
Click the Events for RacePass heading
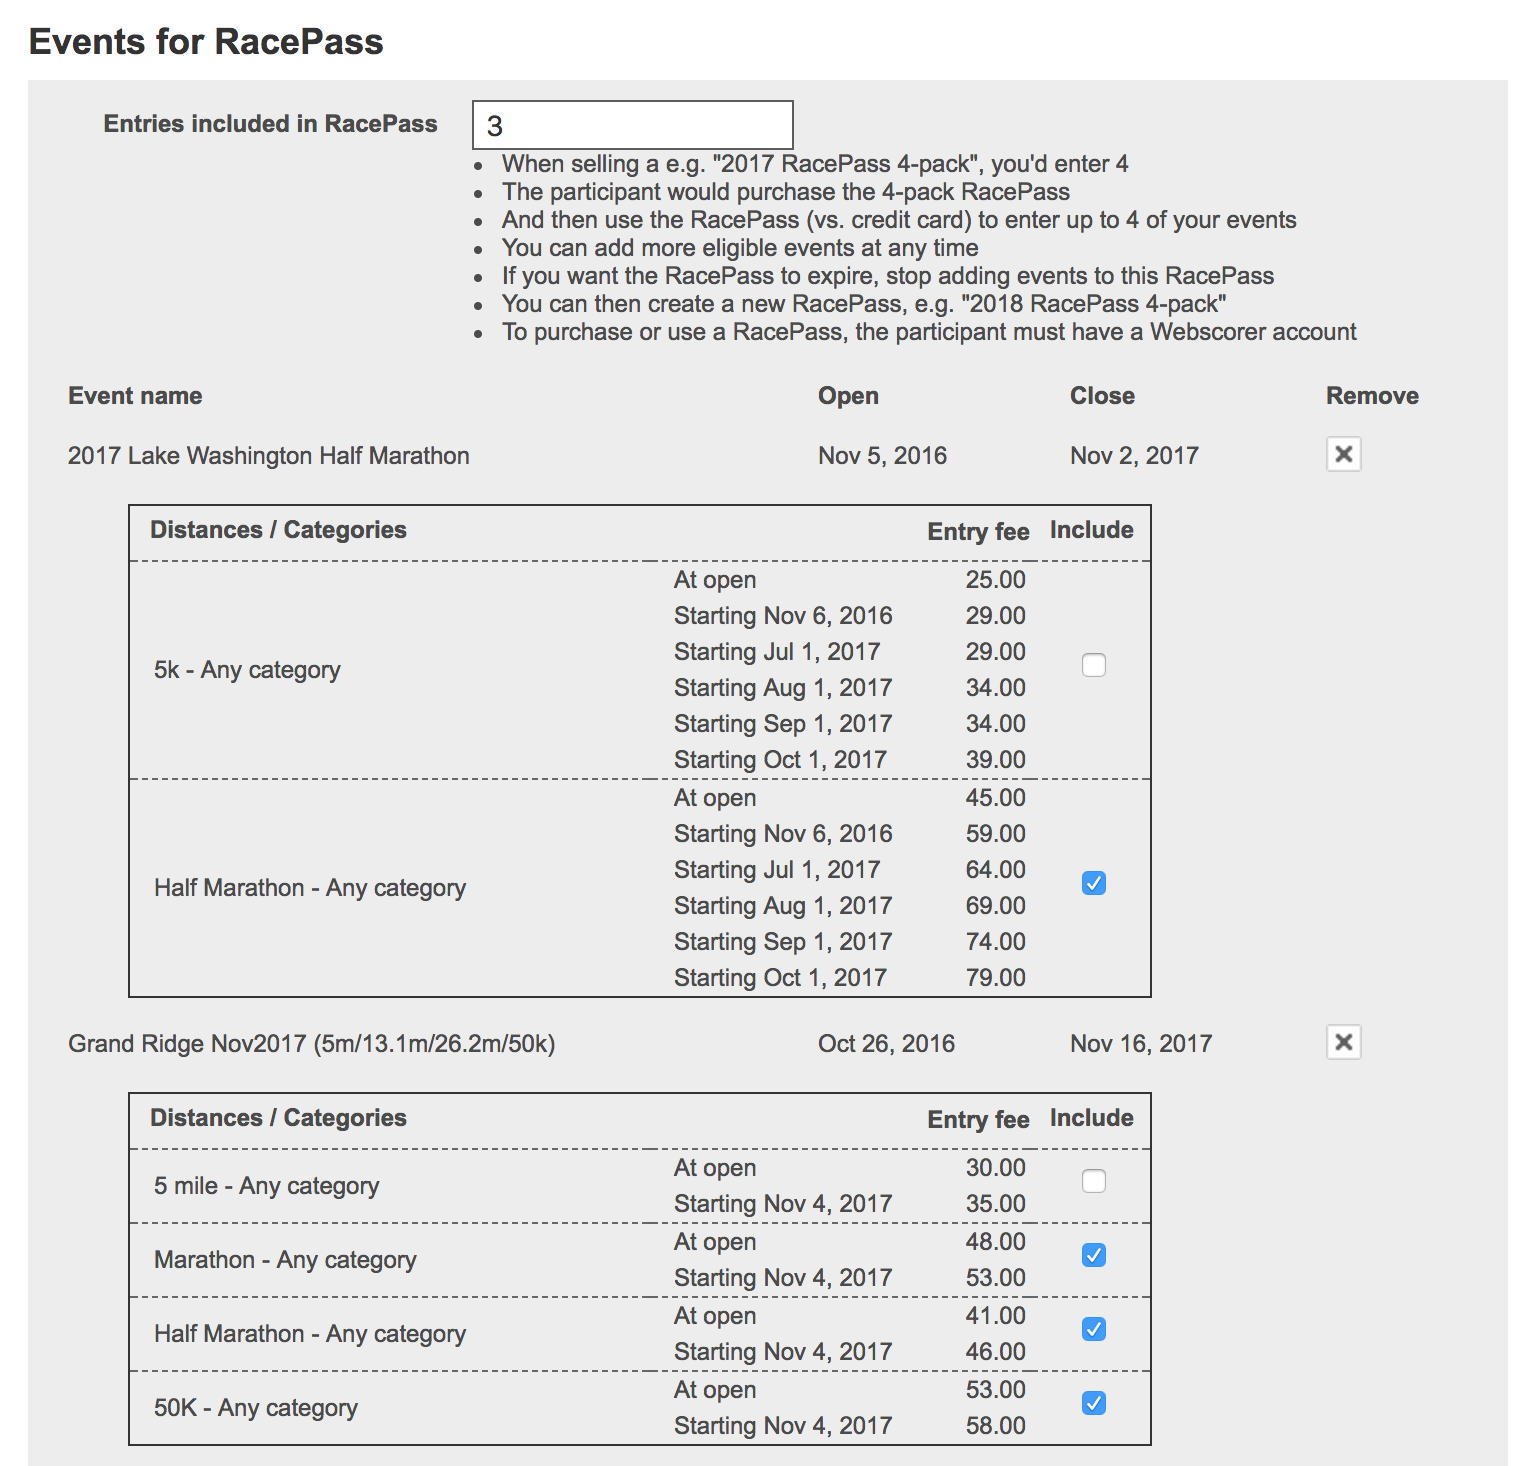[206, 42]
